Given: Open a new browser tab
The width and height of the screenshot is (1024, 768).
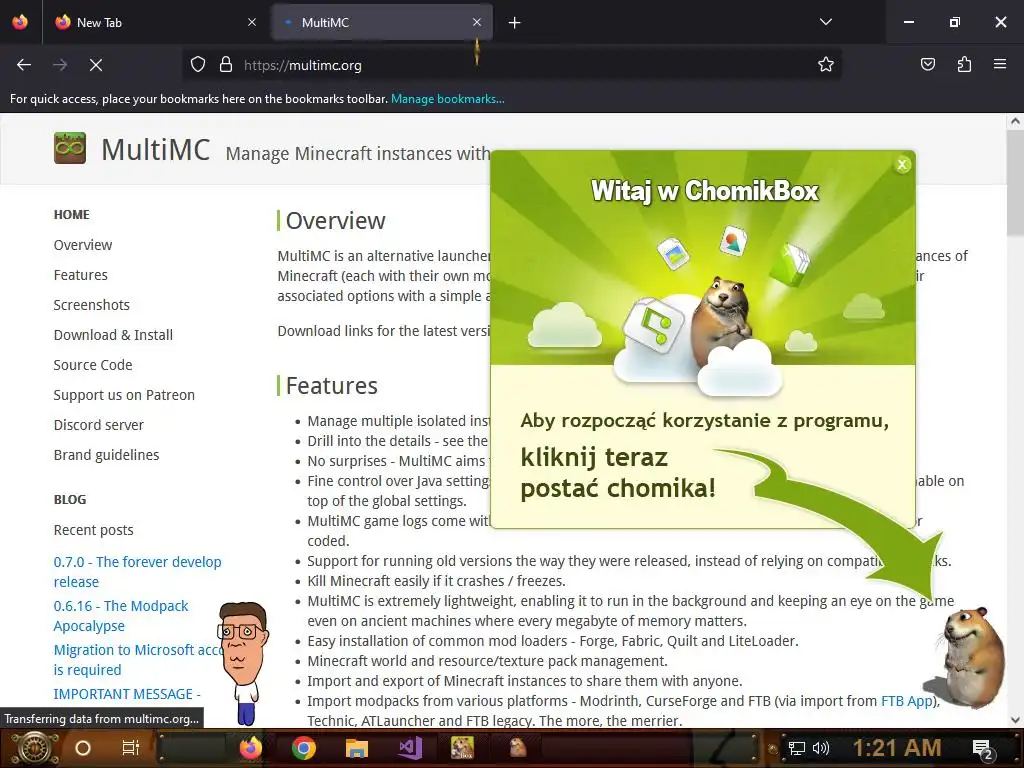Looking at the screenshot, I should click(x=515, y=23).
